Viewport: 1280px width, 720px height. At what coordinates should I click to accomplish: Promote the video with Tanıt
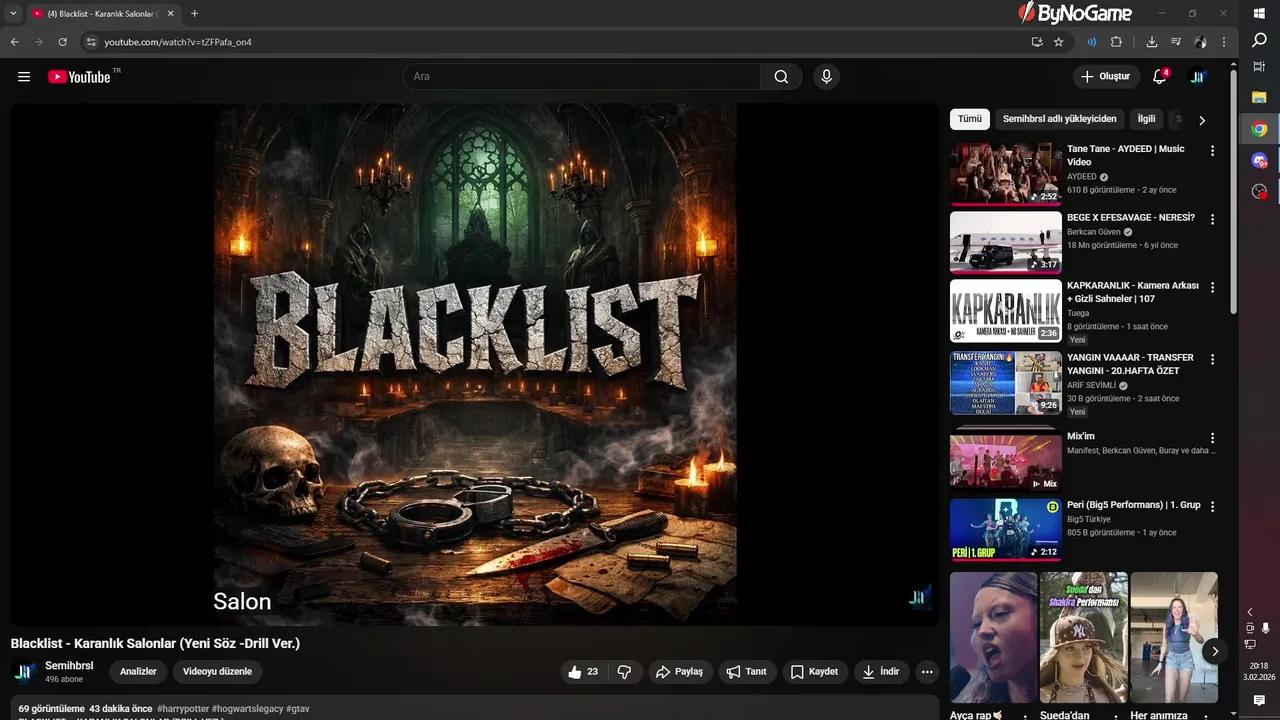(x=747, y=672)
